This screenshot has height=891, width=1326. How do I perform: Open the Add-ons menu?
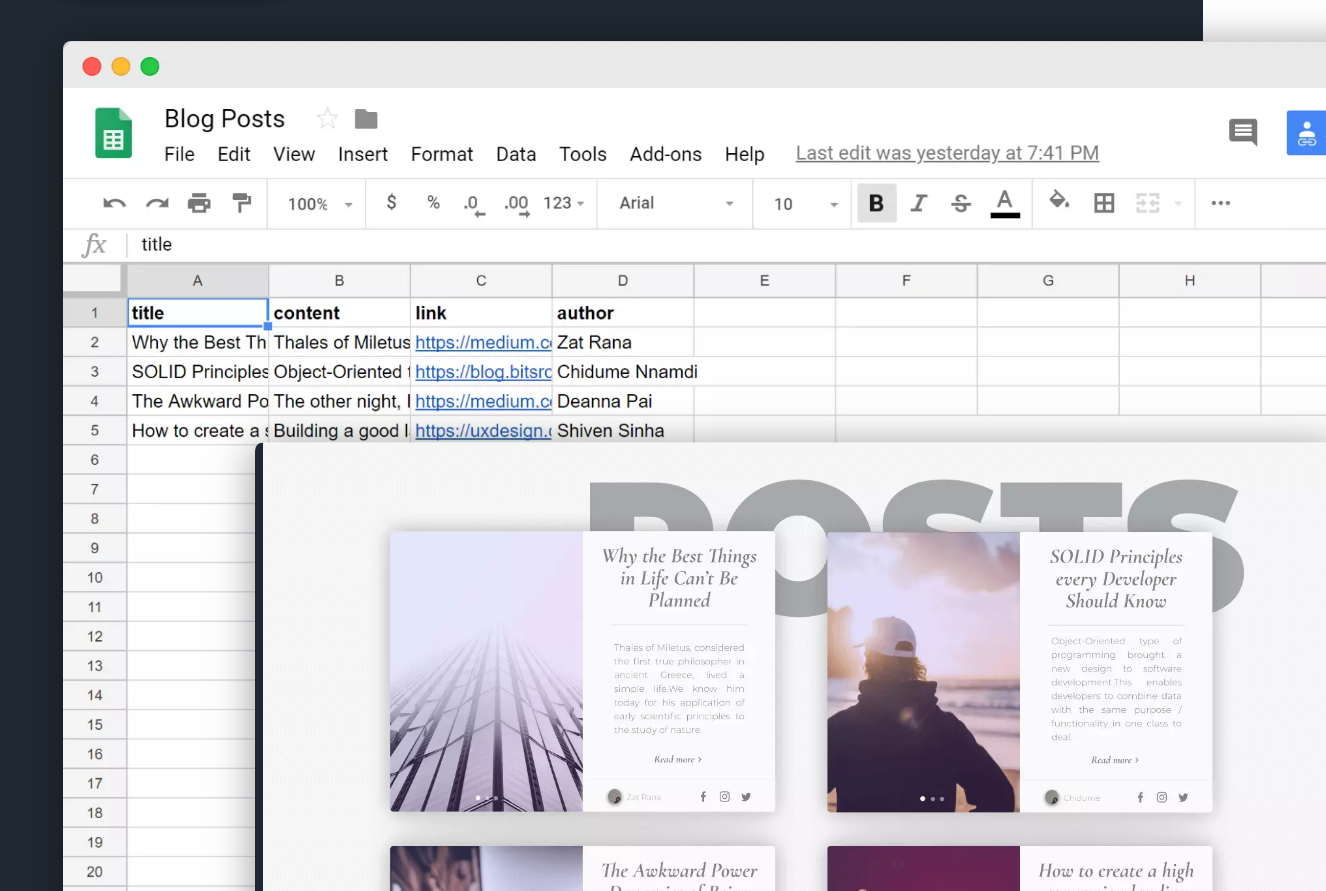pos(666,154)
